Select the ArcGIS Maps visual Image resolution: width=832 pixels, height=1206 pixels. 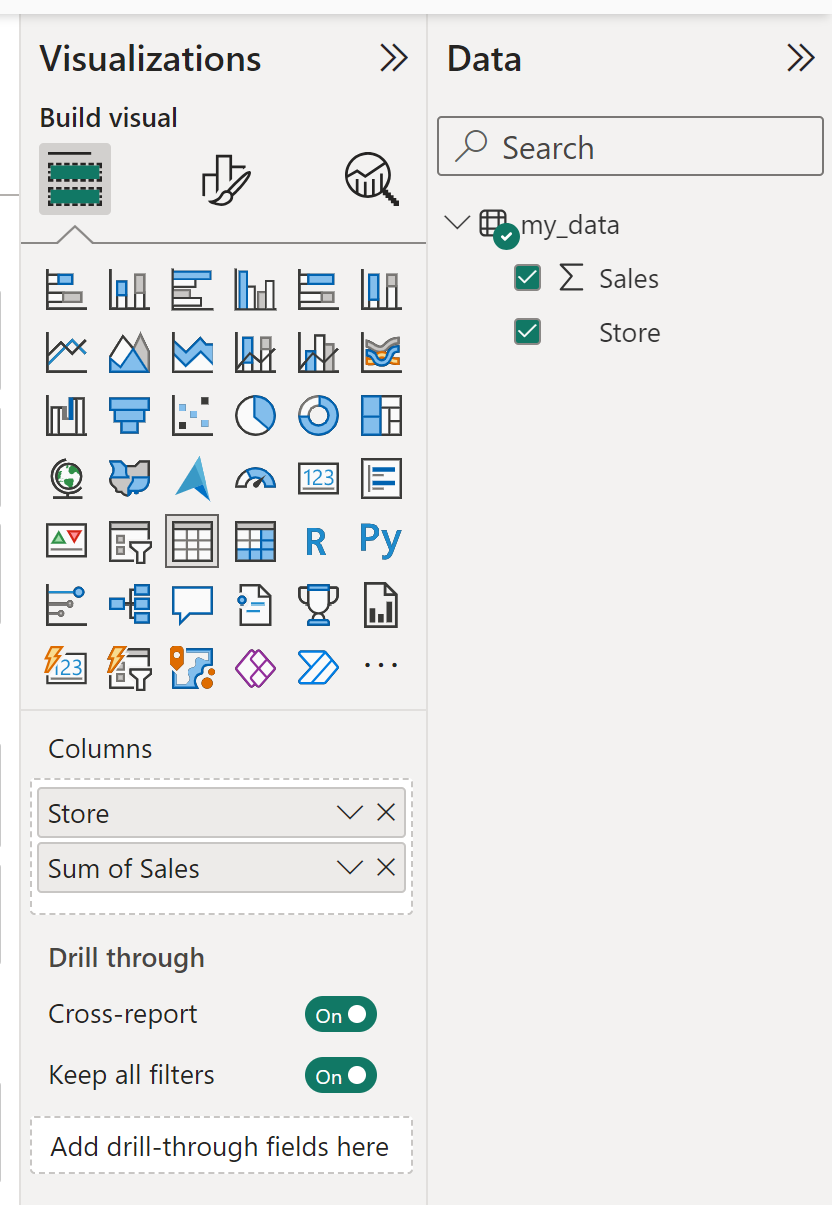(192, 666)
